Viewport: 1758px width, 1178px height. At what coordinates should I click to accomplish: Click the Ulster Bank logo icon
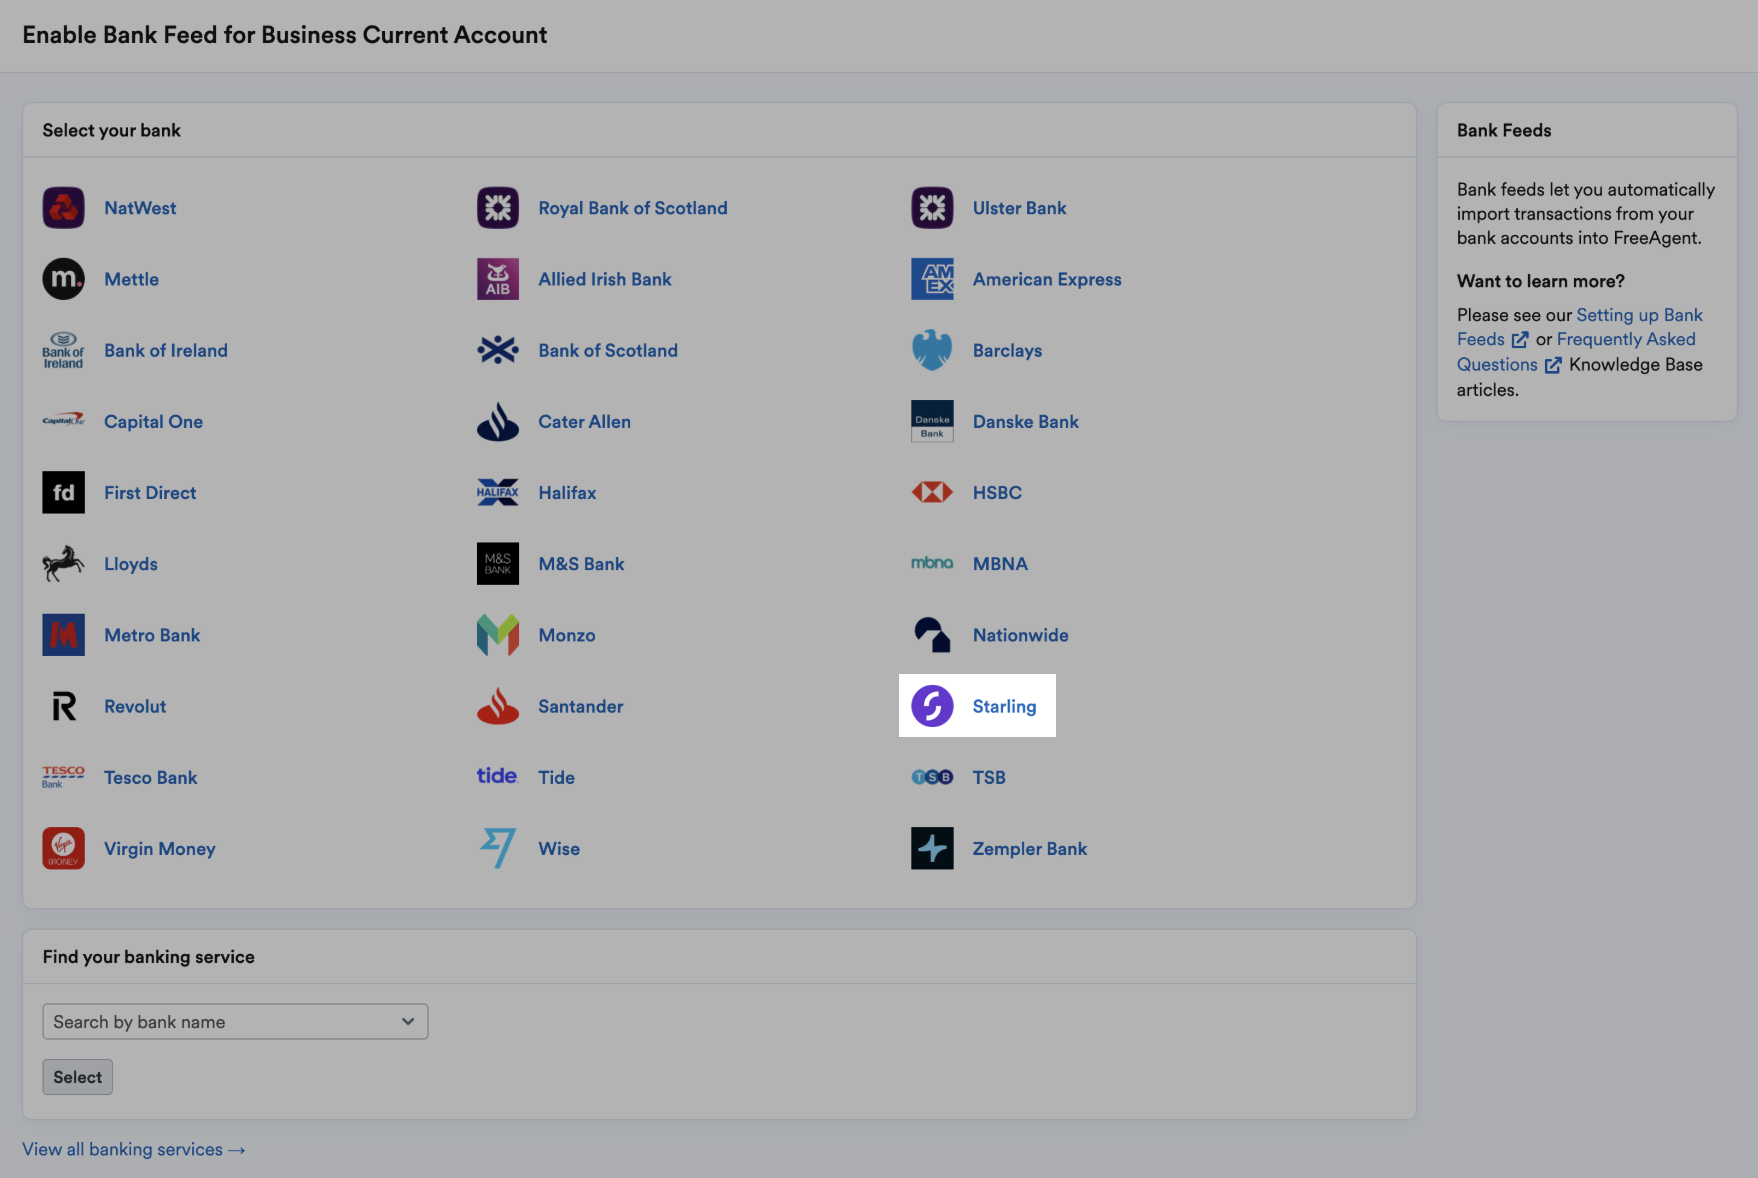[x=932, y=208]
